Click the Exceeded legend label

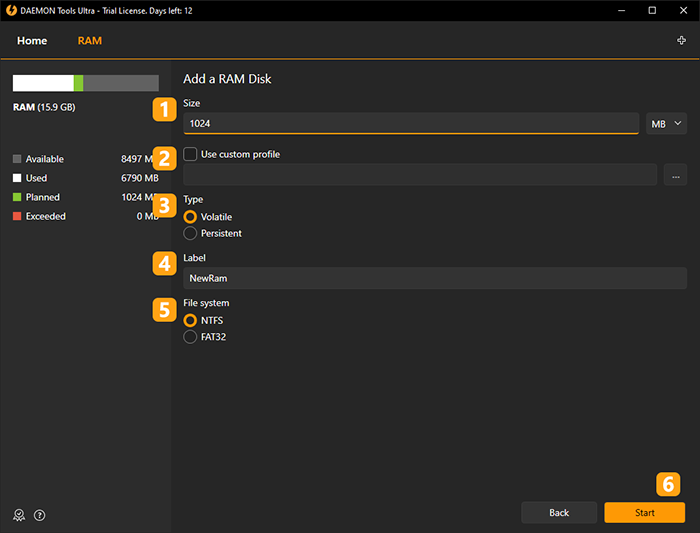(46, 216)
